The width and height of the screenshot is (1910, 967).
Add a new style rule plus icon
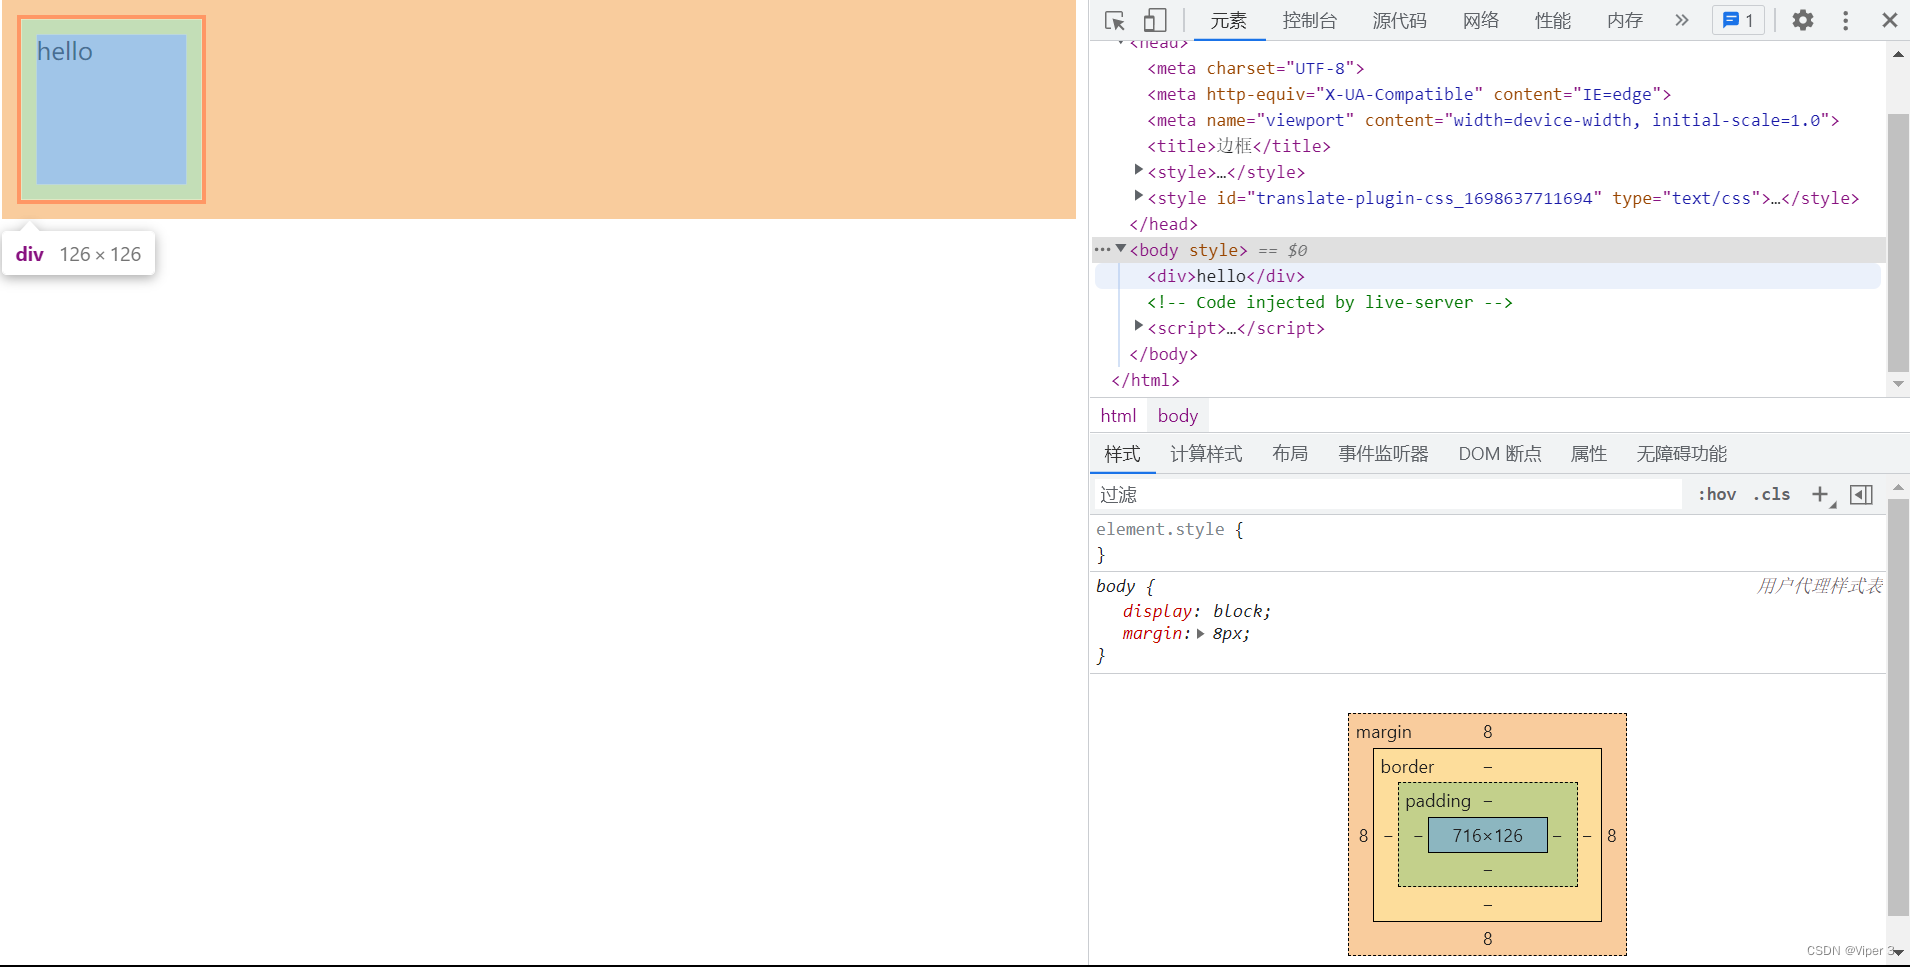point(1821,494)
